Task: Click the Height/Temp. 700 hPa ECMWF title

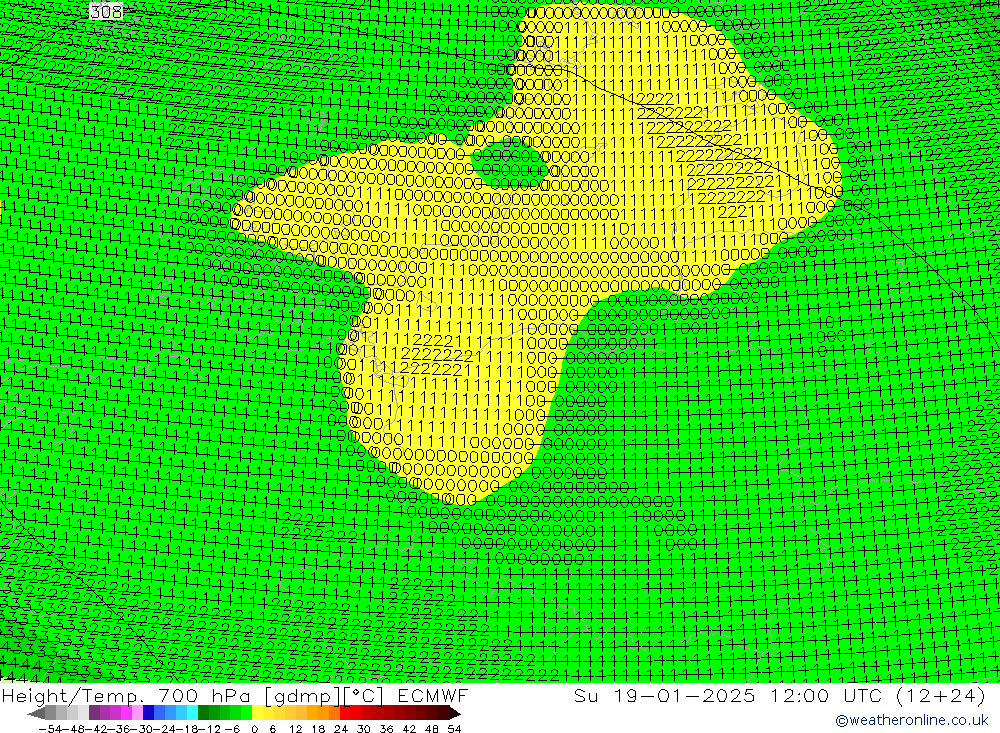Action: (235, 695)
